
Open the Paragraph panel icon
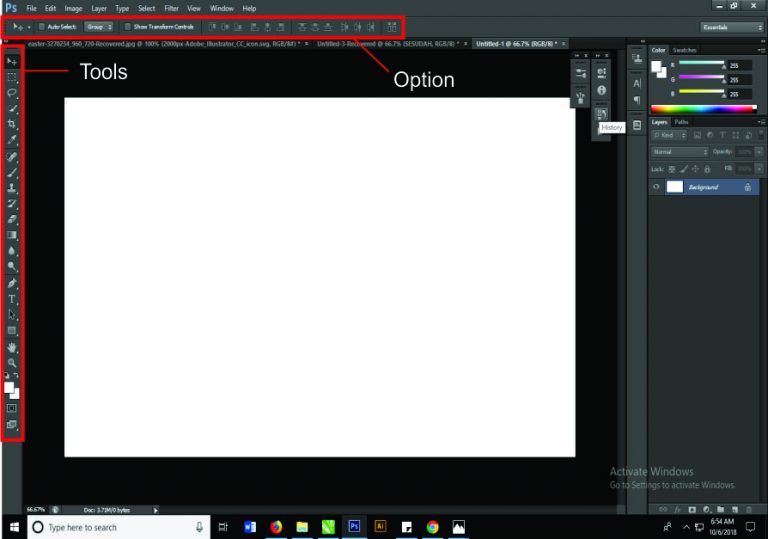637,100
